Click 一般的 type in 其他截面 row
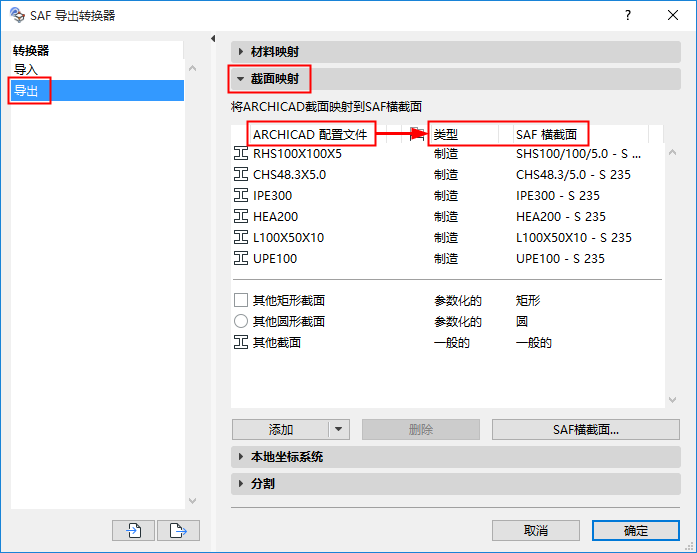The height and width of the screenshot is (553, 697). 452,342
